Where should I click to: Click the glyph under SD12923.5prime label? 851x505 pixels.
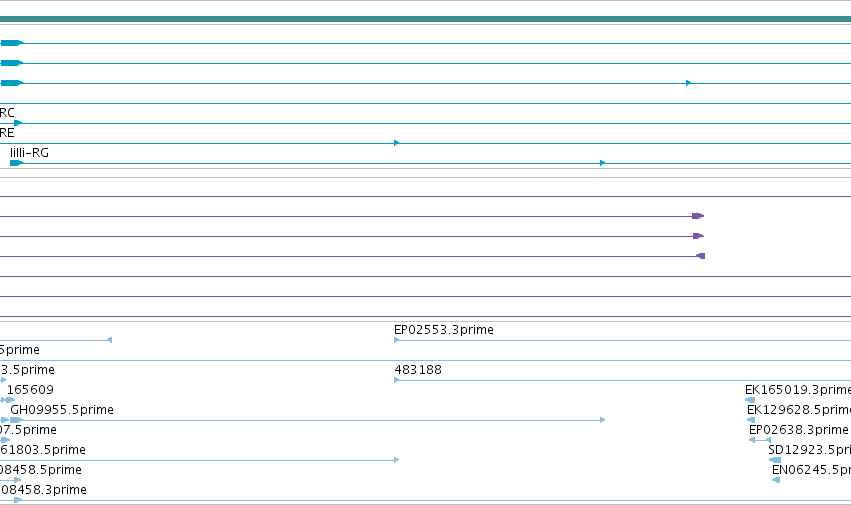[775, 460]
